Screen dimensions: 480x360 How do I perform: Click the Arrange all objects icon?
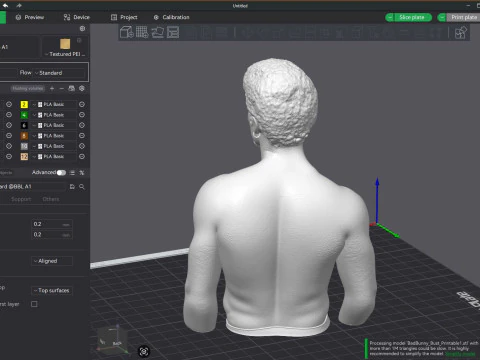[x=173, y=32]
